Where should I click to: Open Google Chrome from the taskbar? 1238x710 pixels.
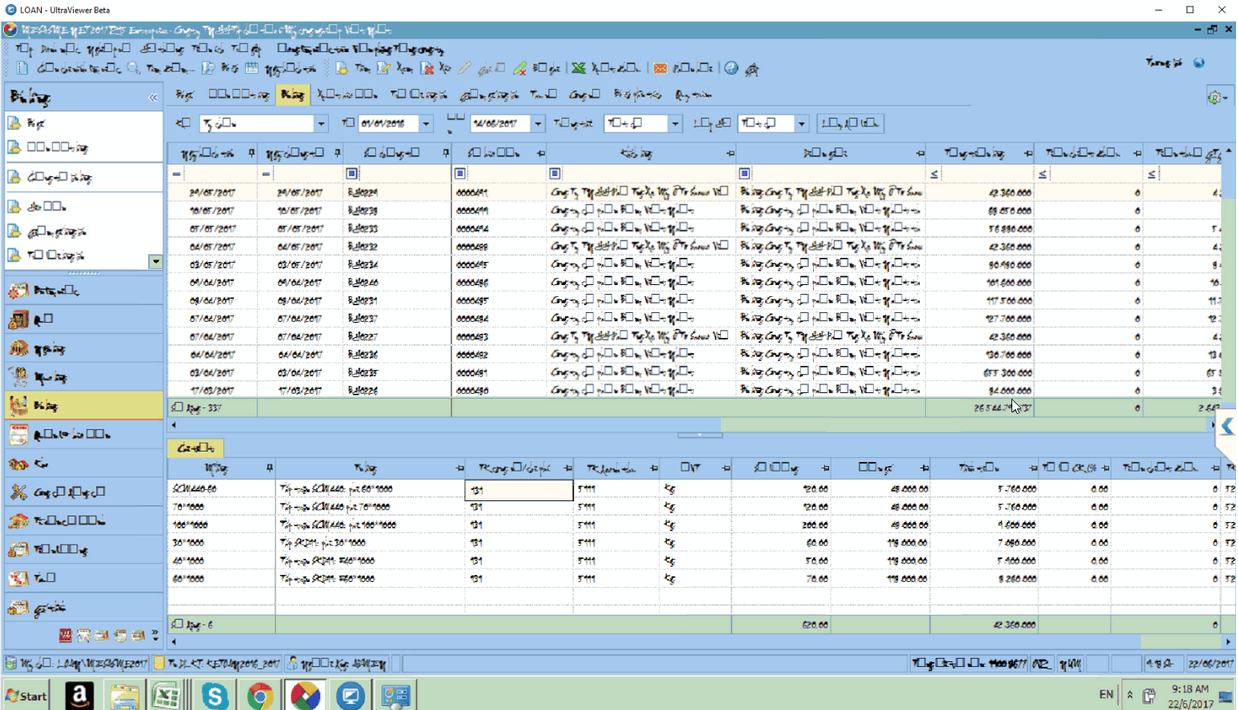click(x=260, y=695)
